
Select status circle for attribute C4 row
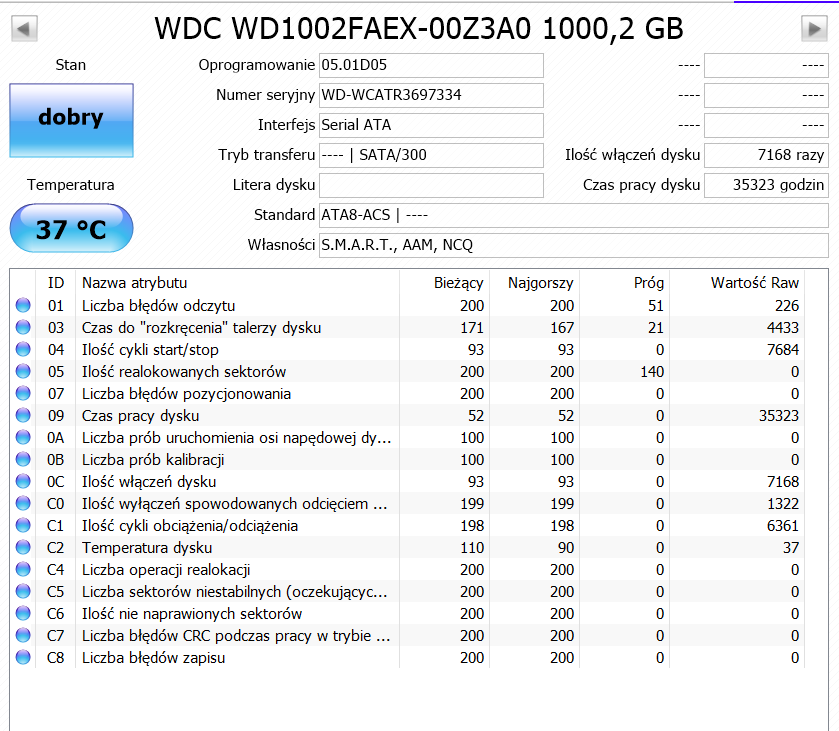23,569
